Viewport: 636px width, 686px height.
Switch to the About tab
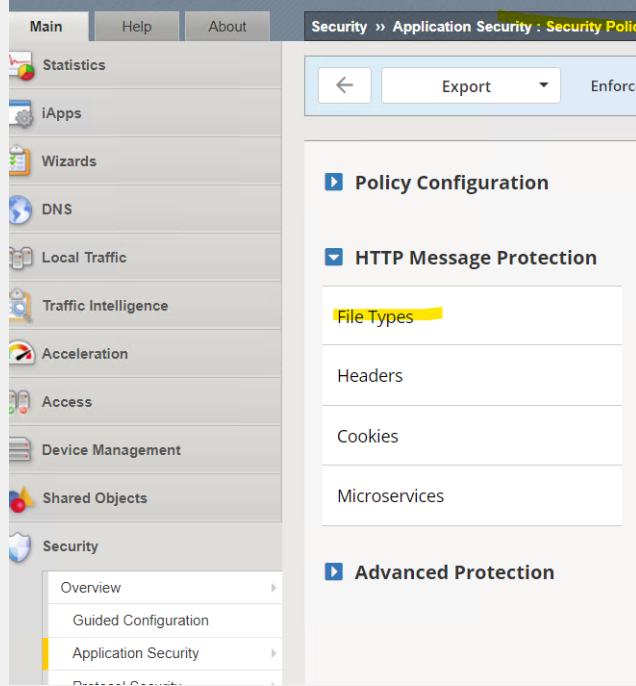(227, 27)
